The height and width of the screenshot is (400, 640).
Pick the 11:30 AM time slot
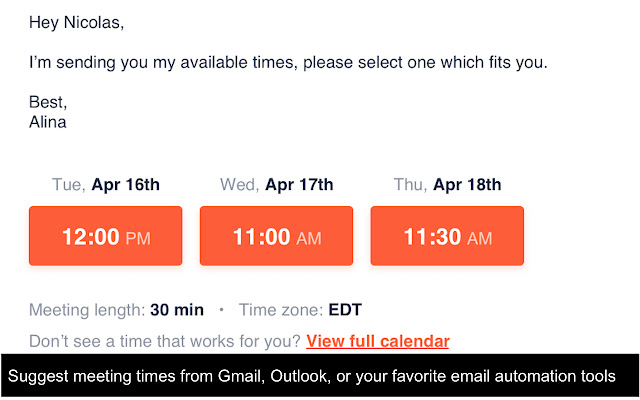coord(447,236)
